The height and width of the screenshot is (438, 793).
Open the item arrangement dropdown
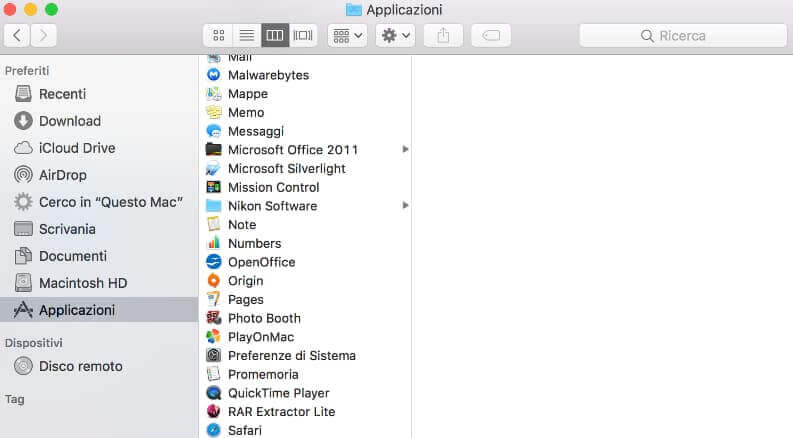point(347,35)
